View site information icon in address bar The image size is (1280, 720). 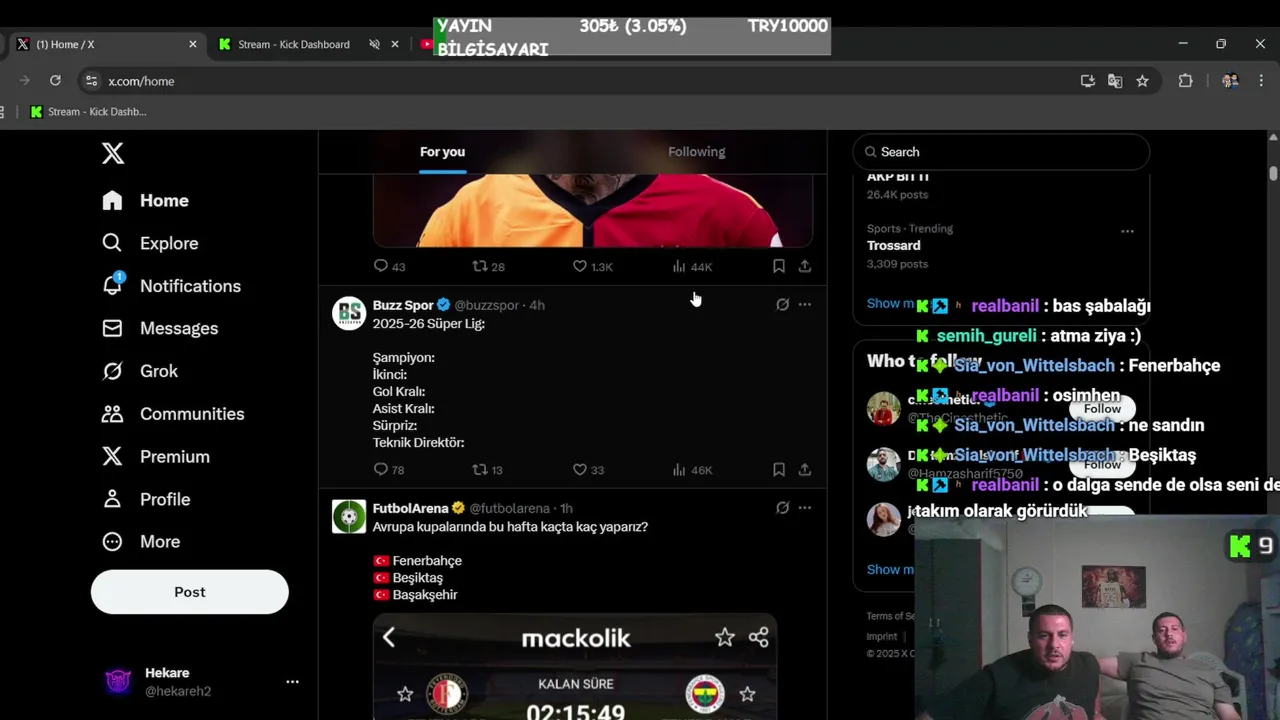(x=91, y=81)
